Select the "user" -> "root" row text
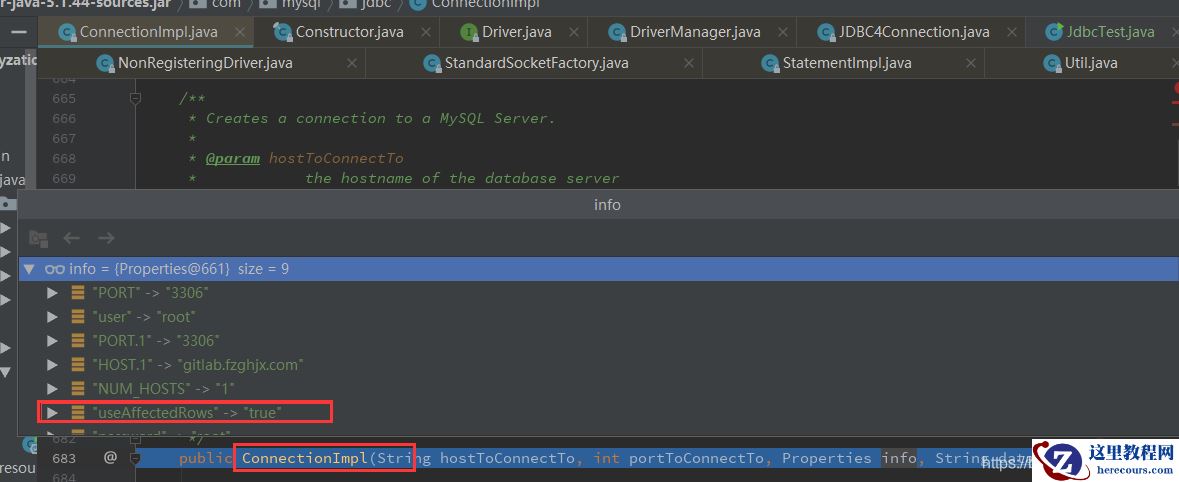Viewport: 1179px width, 482px height. click(x=143, y=317)
